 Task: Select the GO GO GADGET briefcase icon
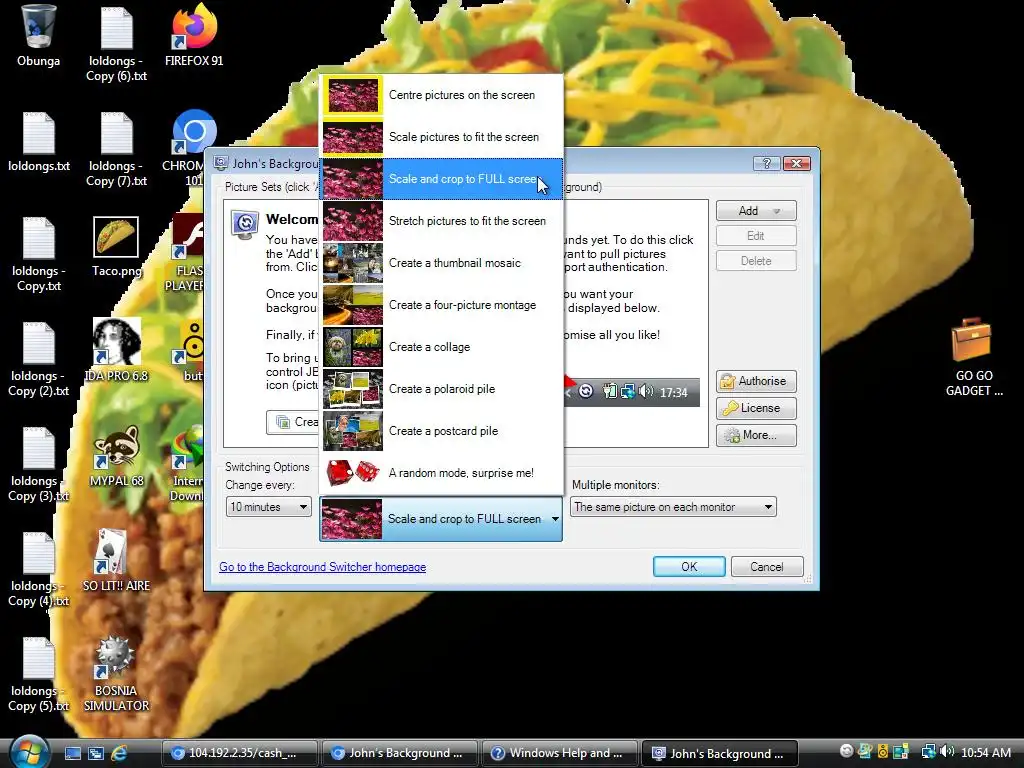click(974, 358)
